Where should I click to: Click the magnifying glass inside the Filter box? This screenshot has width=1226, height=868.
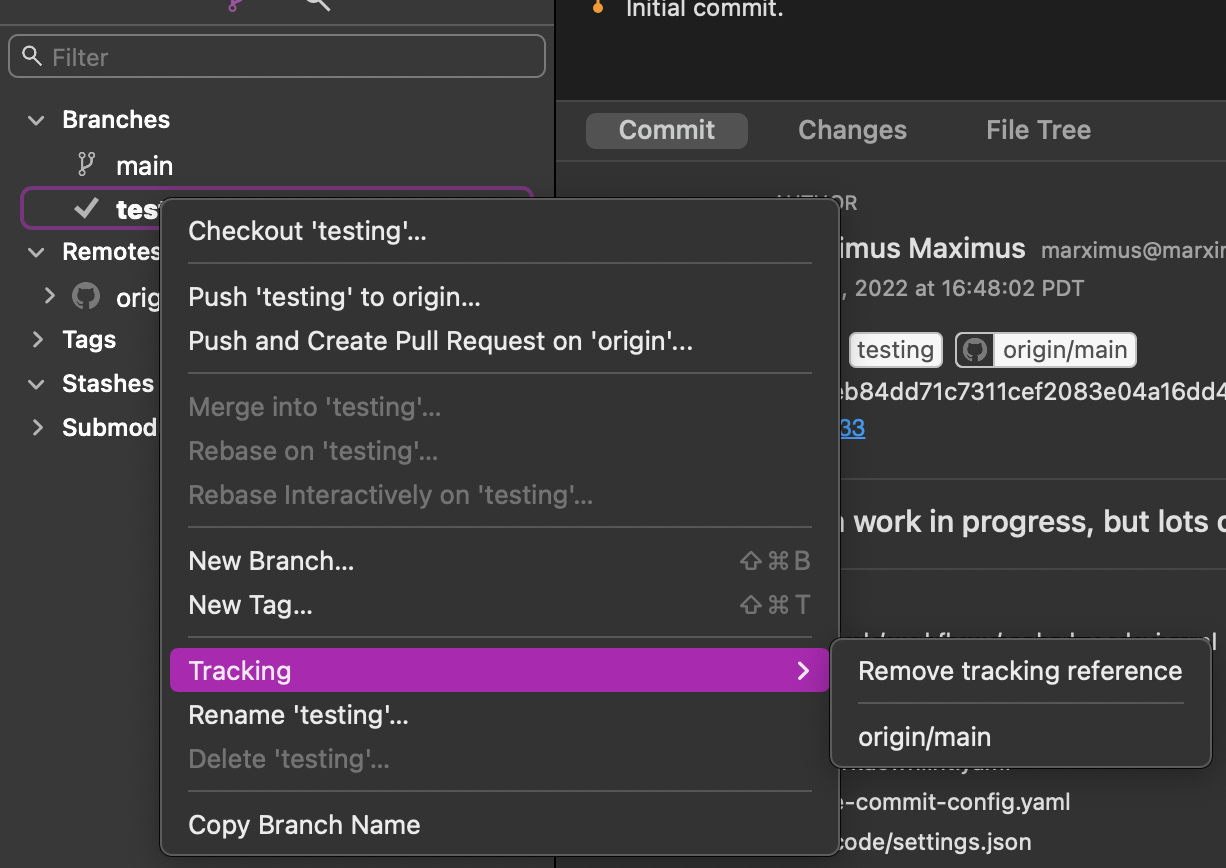[32, 55]
